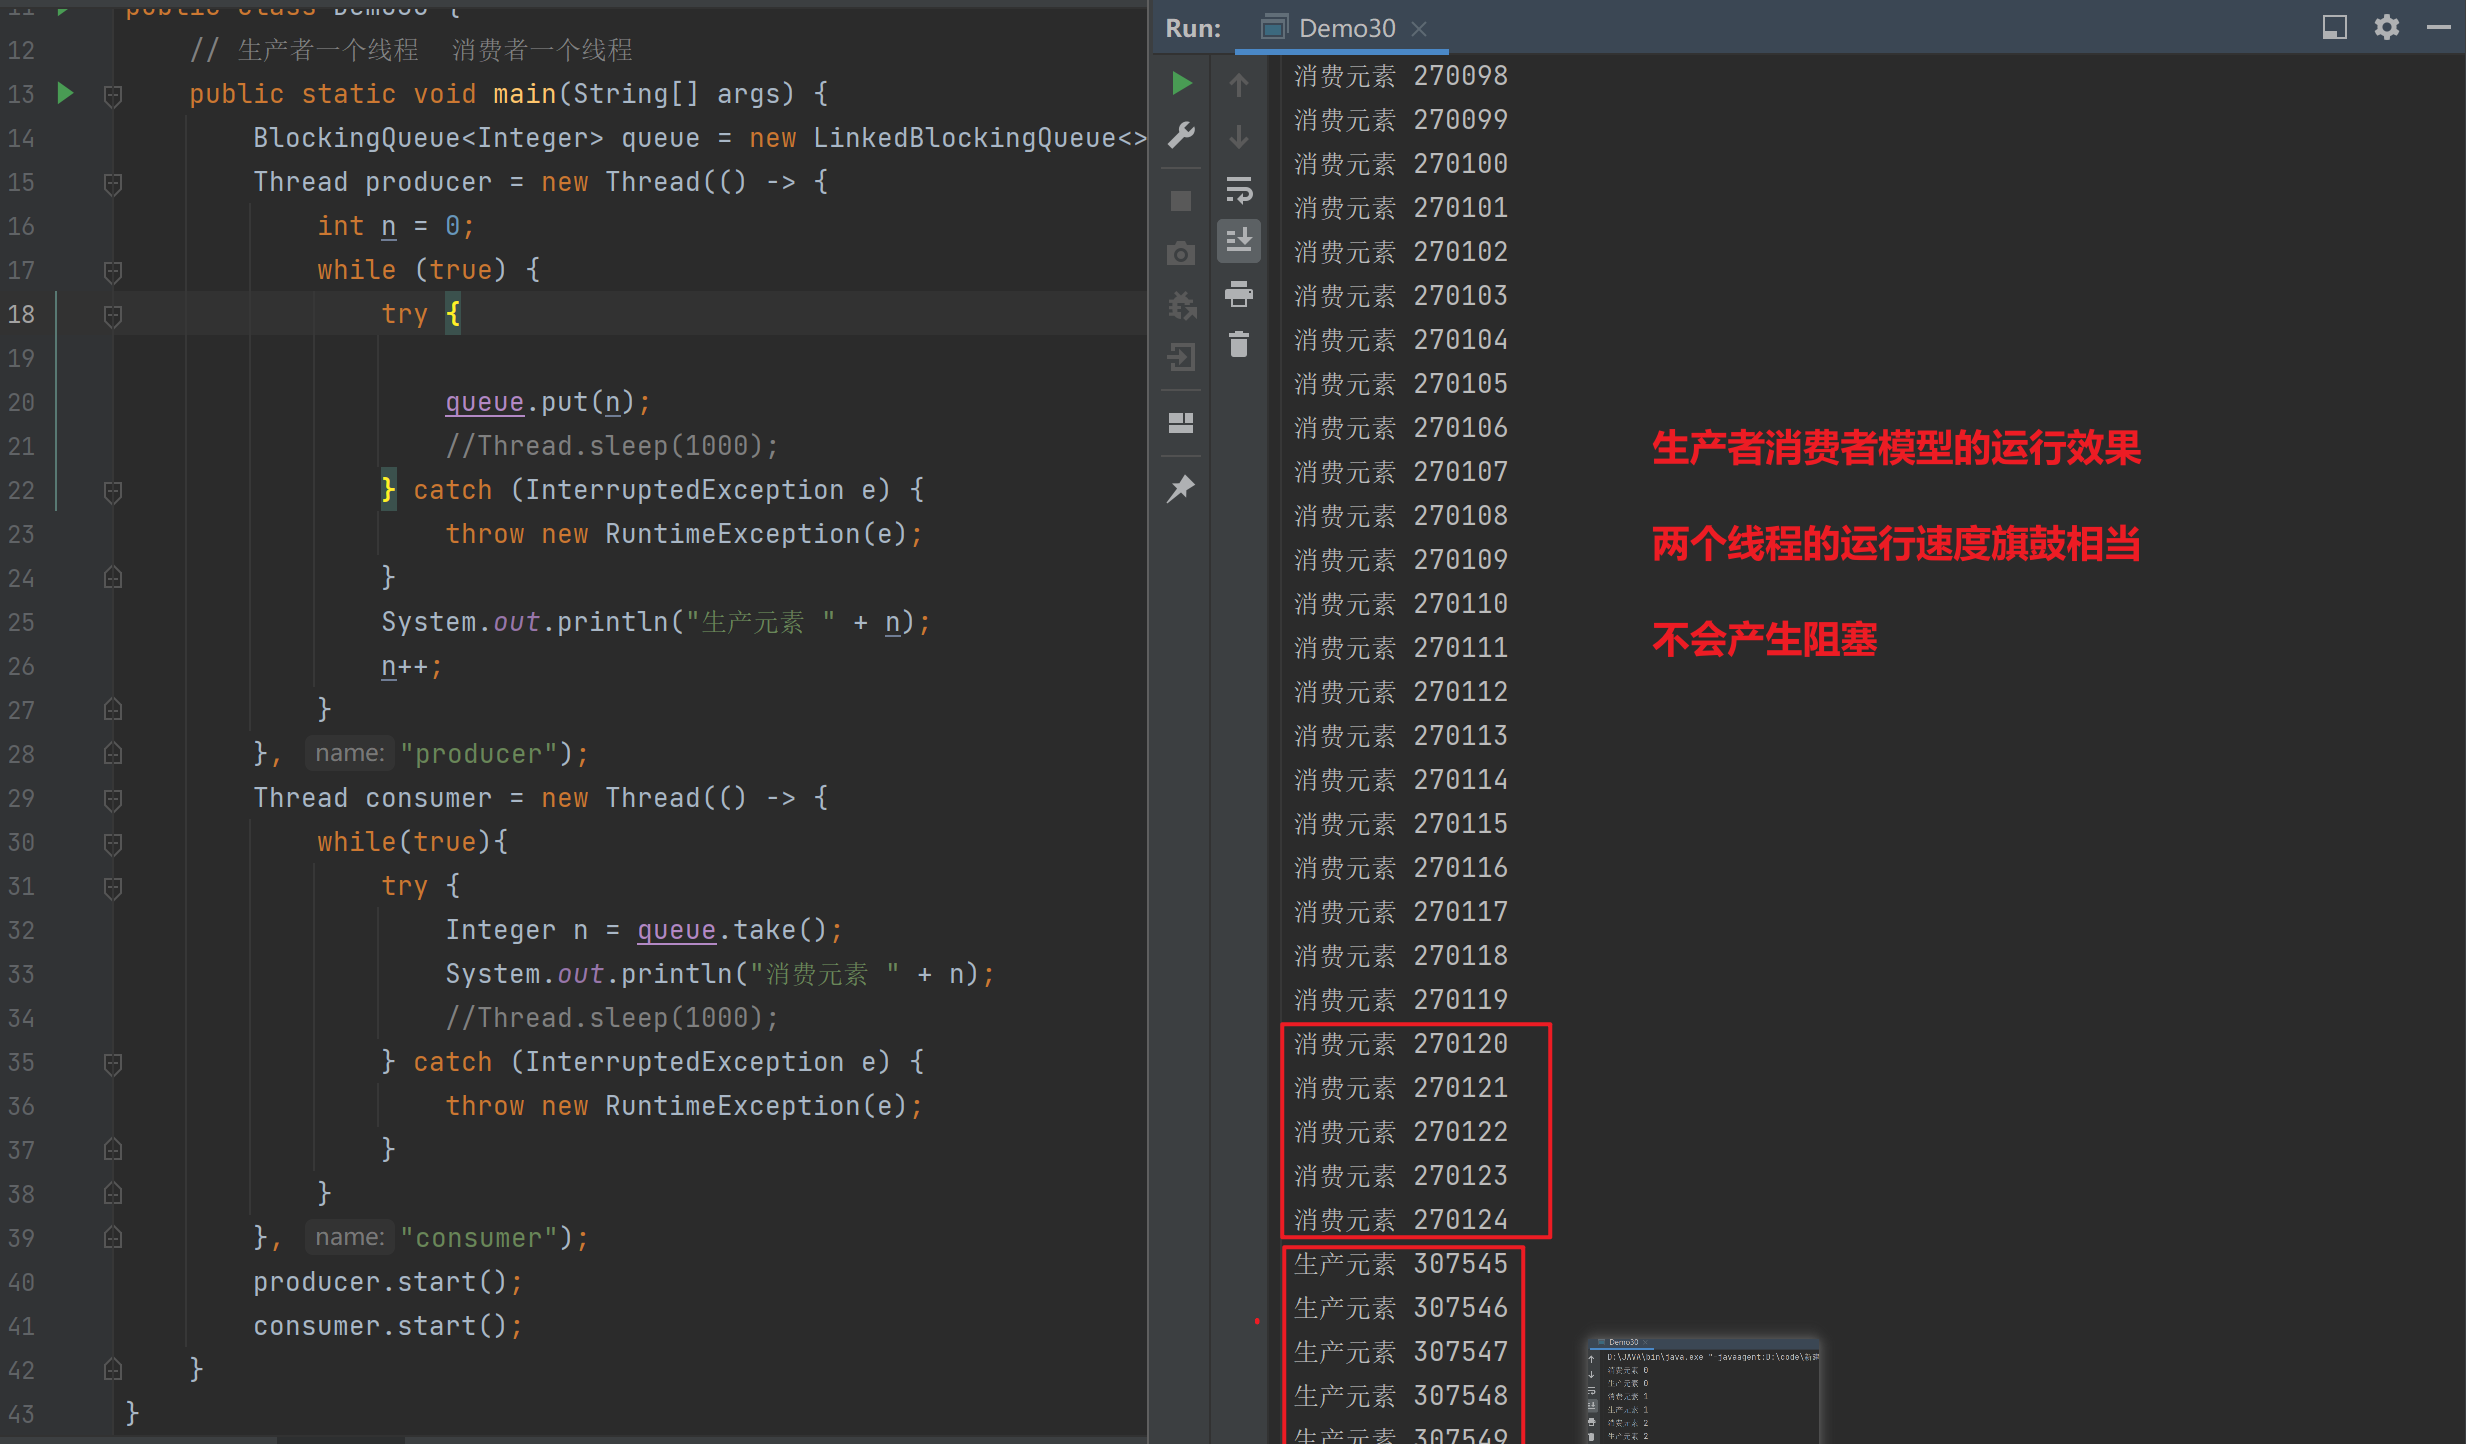Collapse the consumer while loop fold
Viewport: 2466px width, 1444px height.
click(x=113, y=844)
